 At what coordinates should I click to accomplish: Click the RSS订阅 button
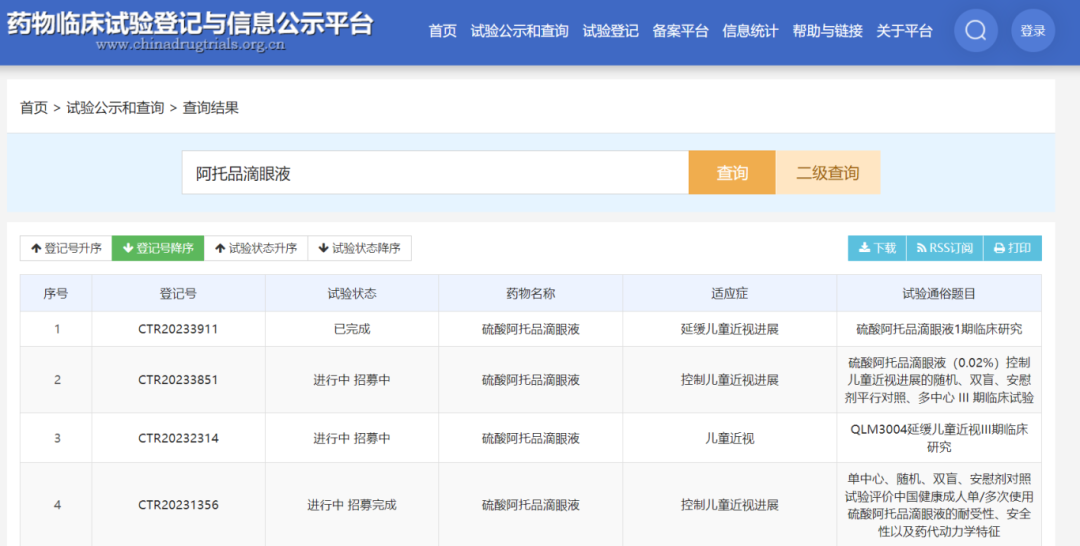point(944,248)
